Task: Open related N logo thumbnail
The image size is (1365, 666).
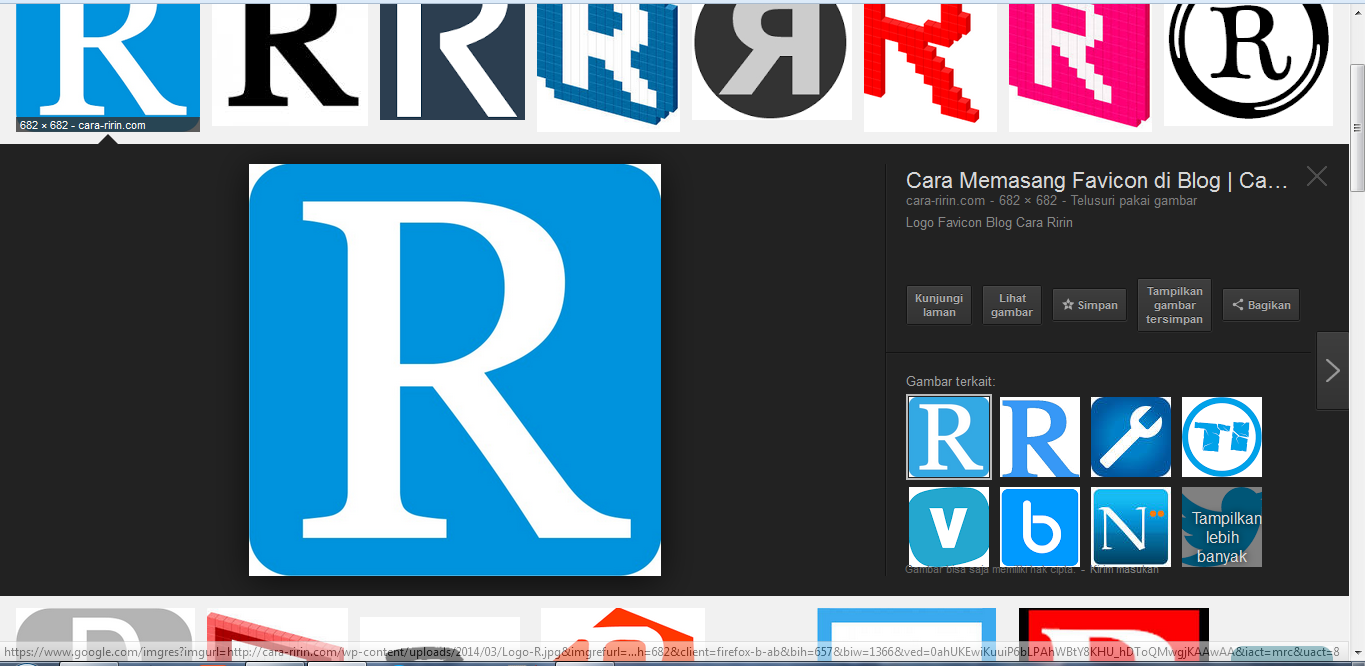Action: 1131,527
